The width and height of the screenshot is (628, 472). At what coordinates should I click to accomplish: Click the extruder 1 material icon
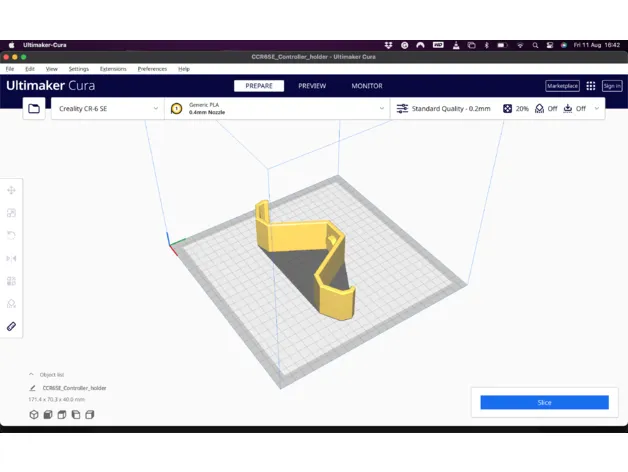point(176,109)
